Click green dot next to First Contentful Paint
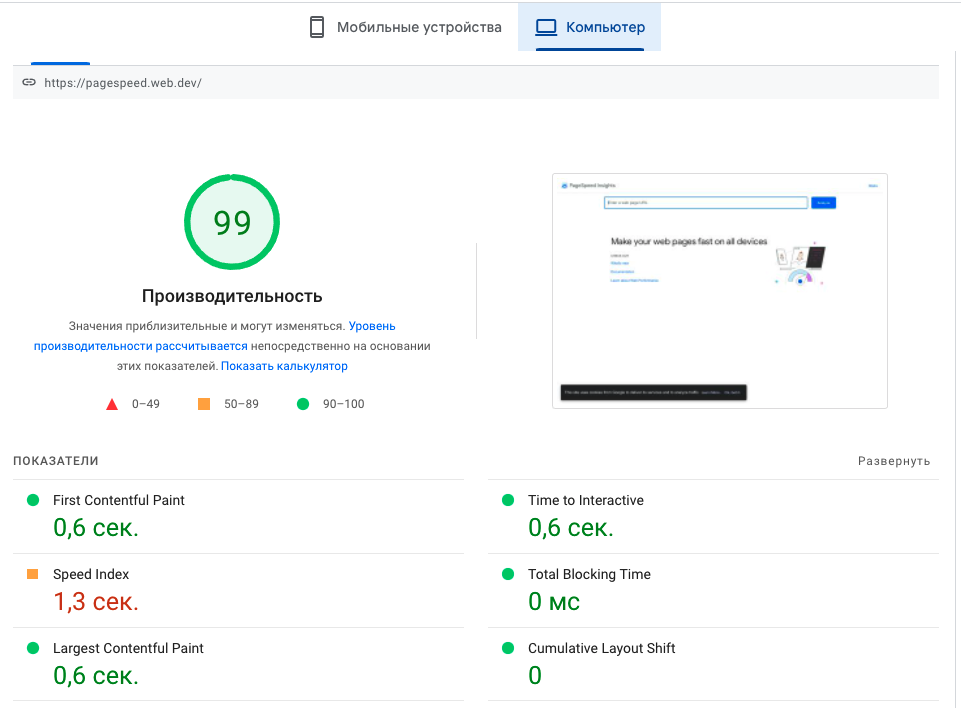This screenshot has width=961, height=708. pos(32,500)
